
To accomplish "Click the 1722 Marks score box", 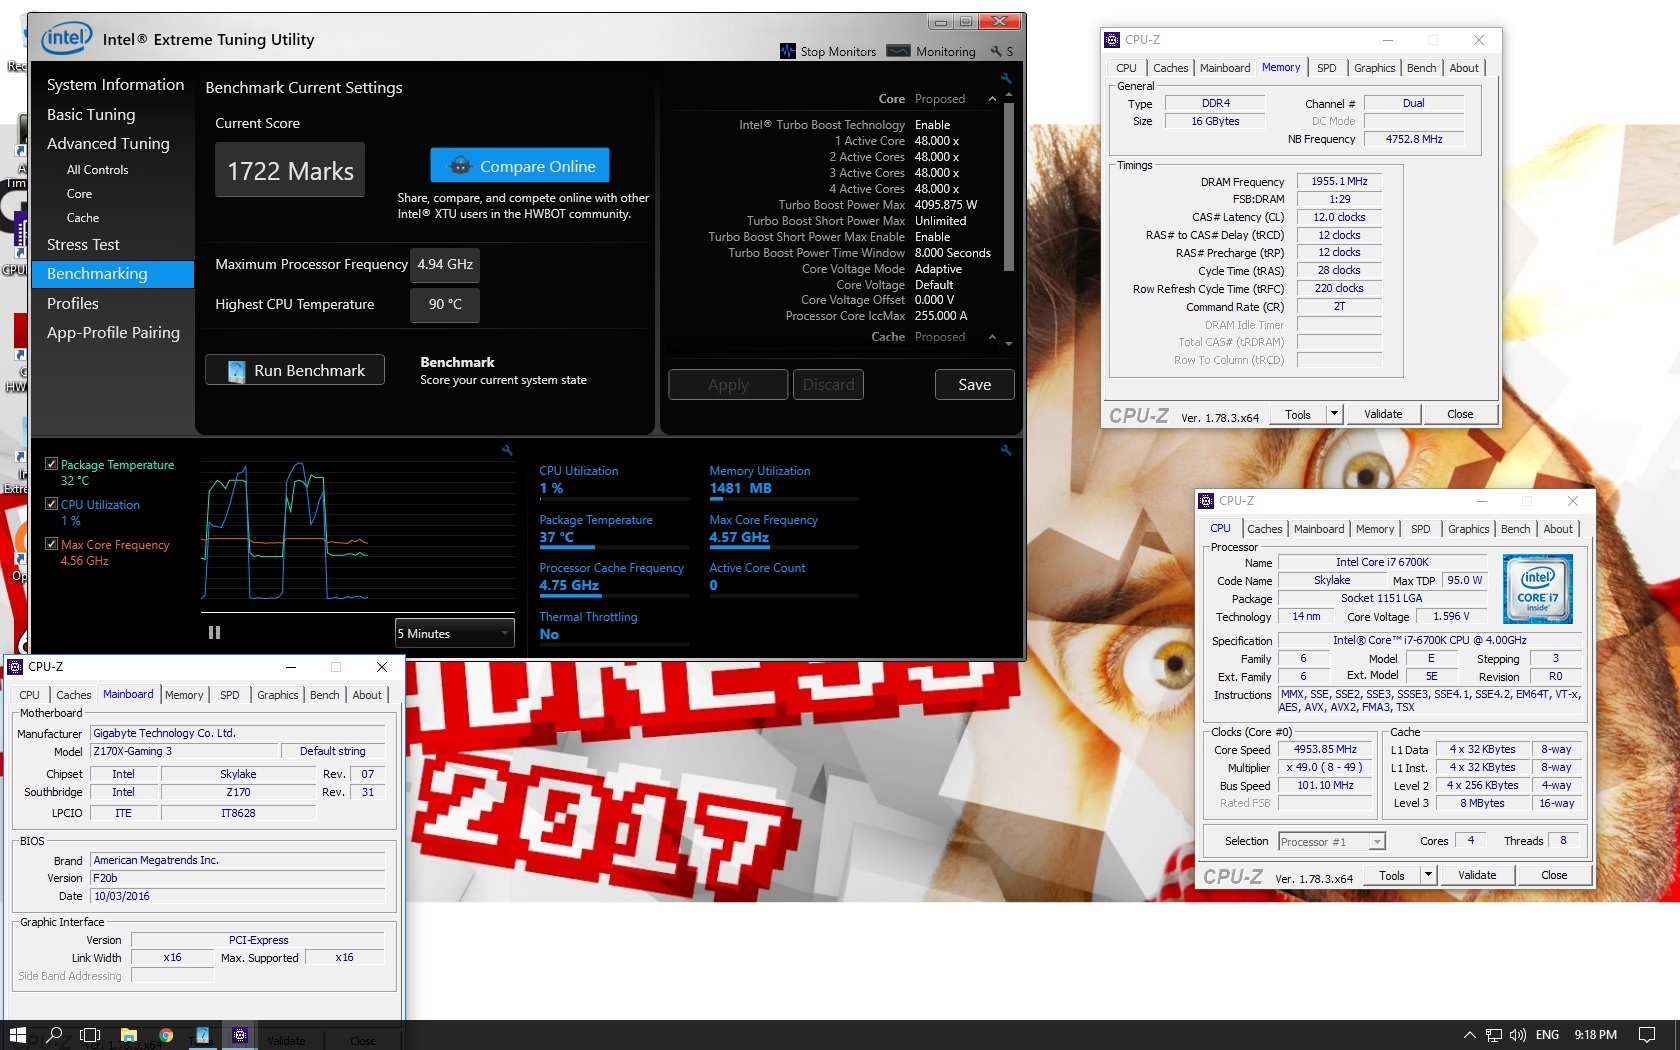I will 290,170.
